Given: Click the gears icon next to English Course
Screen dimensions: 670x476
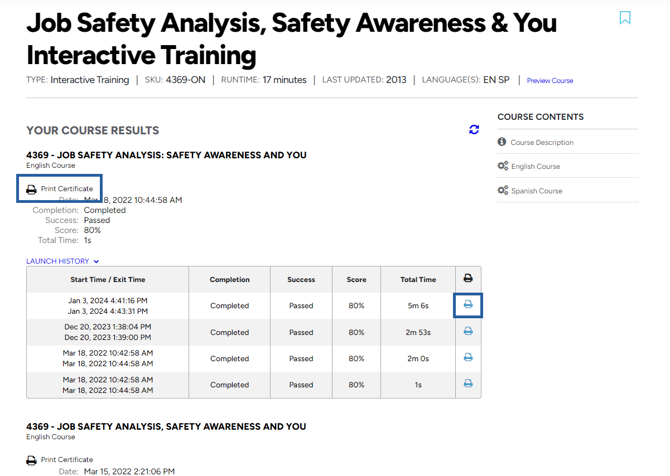Looking at the screenshot, I should pos(503,166).
